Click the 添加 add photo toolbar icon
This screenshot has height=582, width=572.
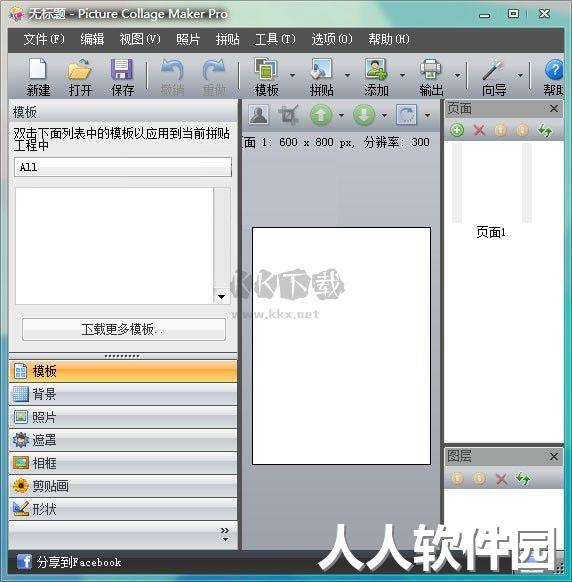click(x=376, y=69)
